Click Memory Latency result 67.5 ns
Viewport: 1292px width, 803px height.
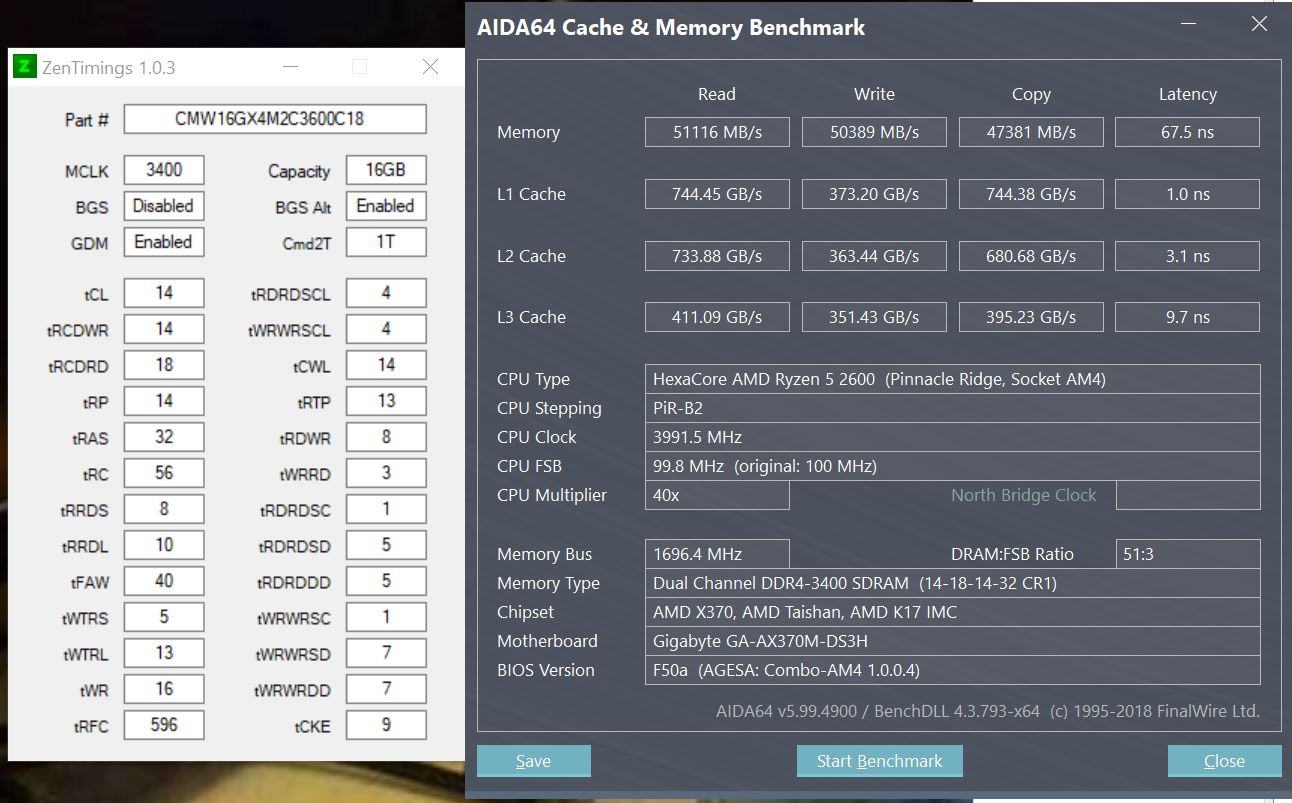click(x=1187, y=132)
